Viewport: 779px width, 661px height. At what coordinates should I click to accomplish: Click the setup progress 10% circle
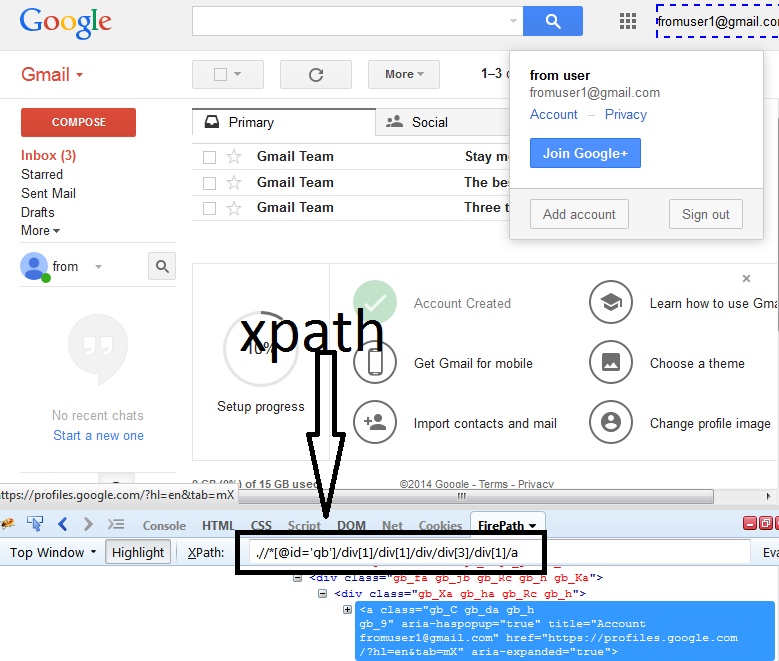pyautogui.click(x=261, y=348)
